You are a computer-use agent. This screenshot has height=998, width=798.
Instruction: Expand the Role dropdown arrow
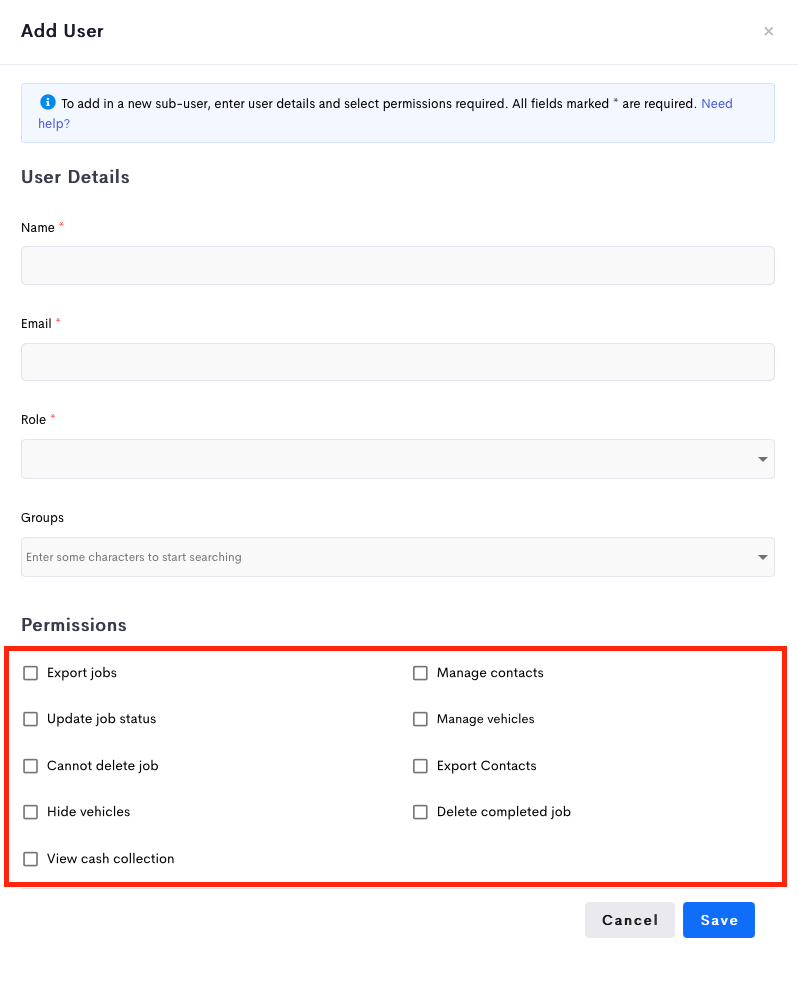[x=762, y=459]
